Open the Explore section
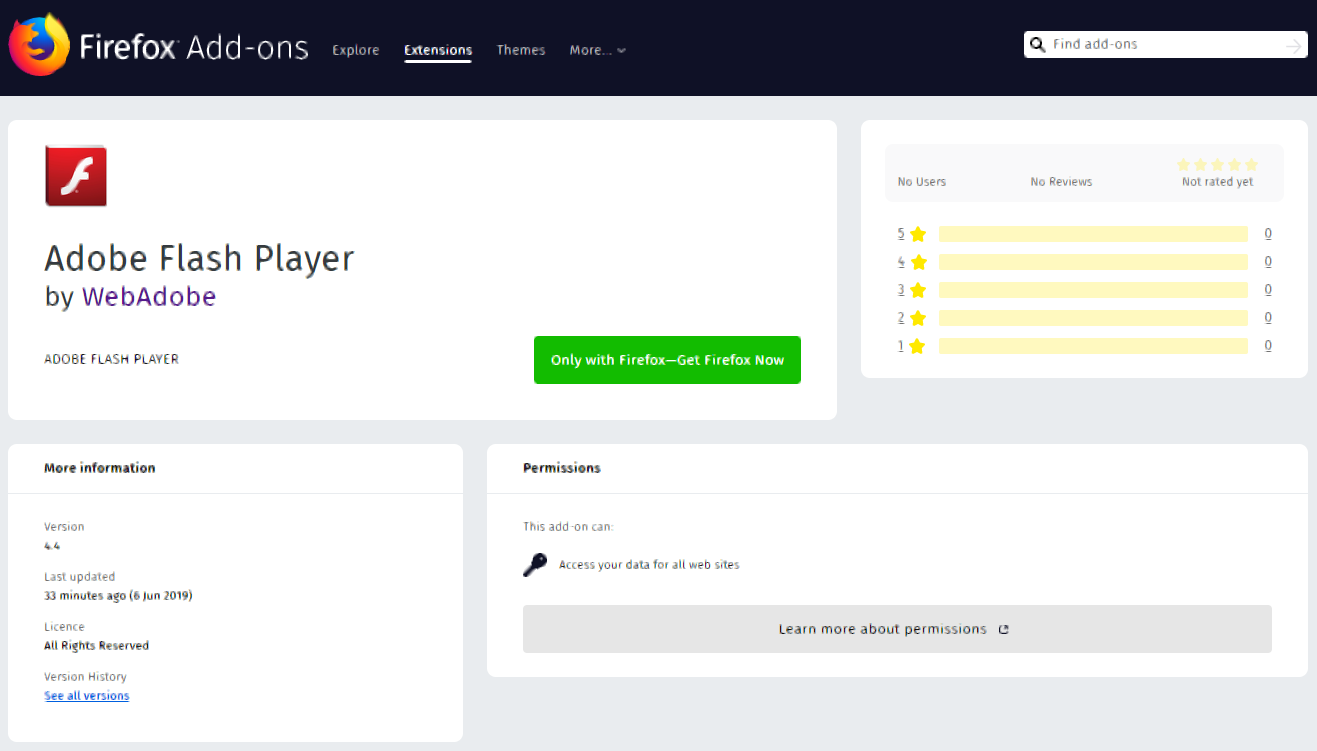1317x751 pixels. 356,50
